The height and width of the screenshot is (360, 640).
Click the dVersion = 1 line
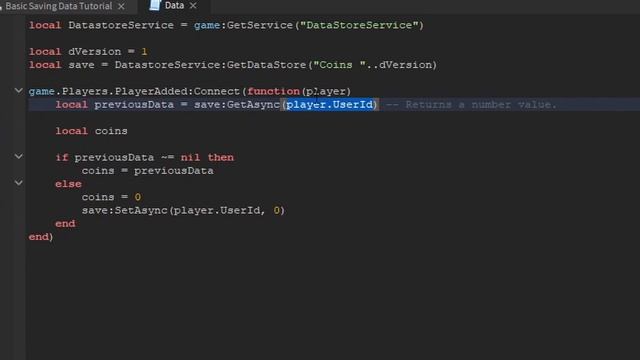tap(88, 52)
